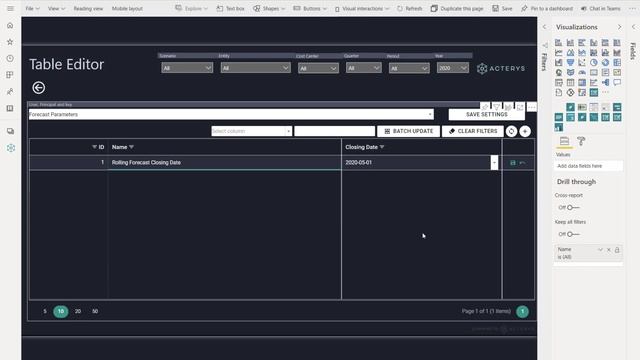Viewport: 640px width, 360px height.
Task: Open the three-dots get more visuals menu
Action: [x=605, y=92]
